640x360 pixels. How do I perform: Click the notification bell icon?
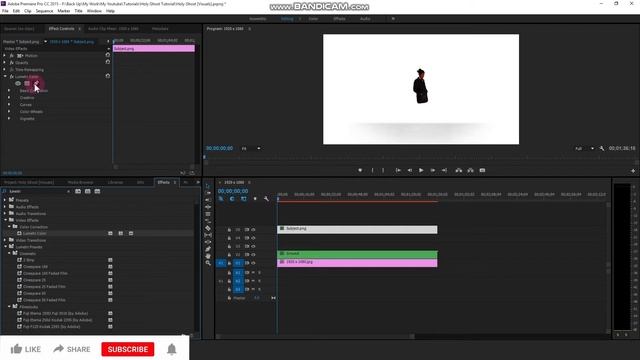point(172,349)
